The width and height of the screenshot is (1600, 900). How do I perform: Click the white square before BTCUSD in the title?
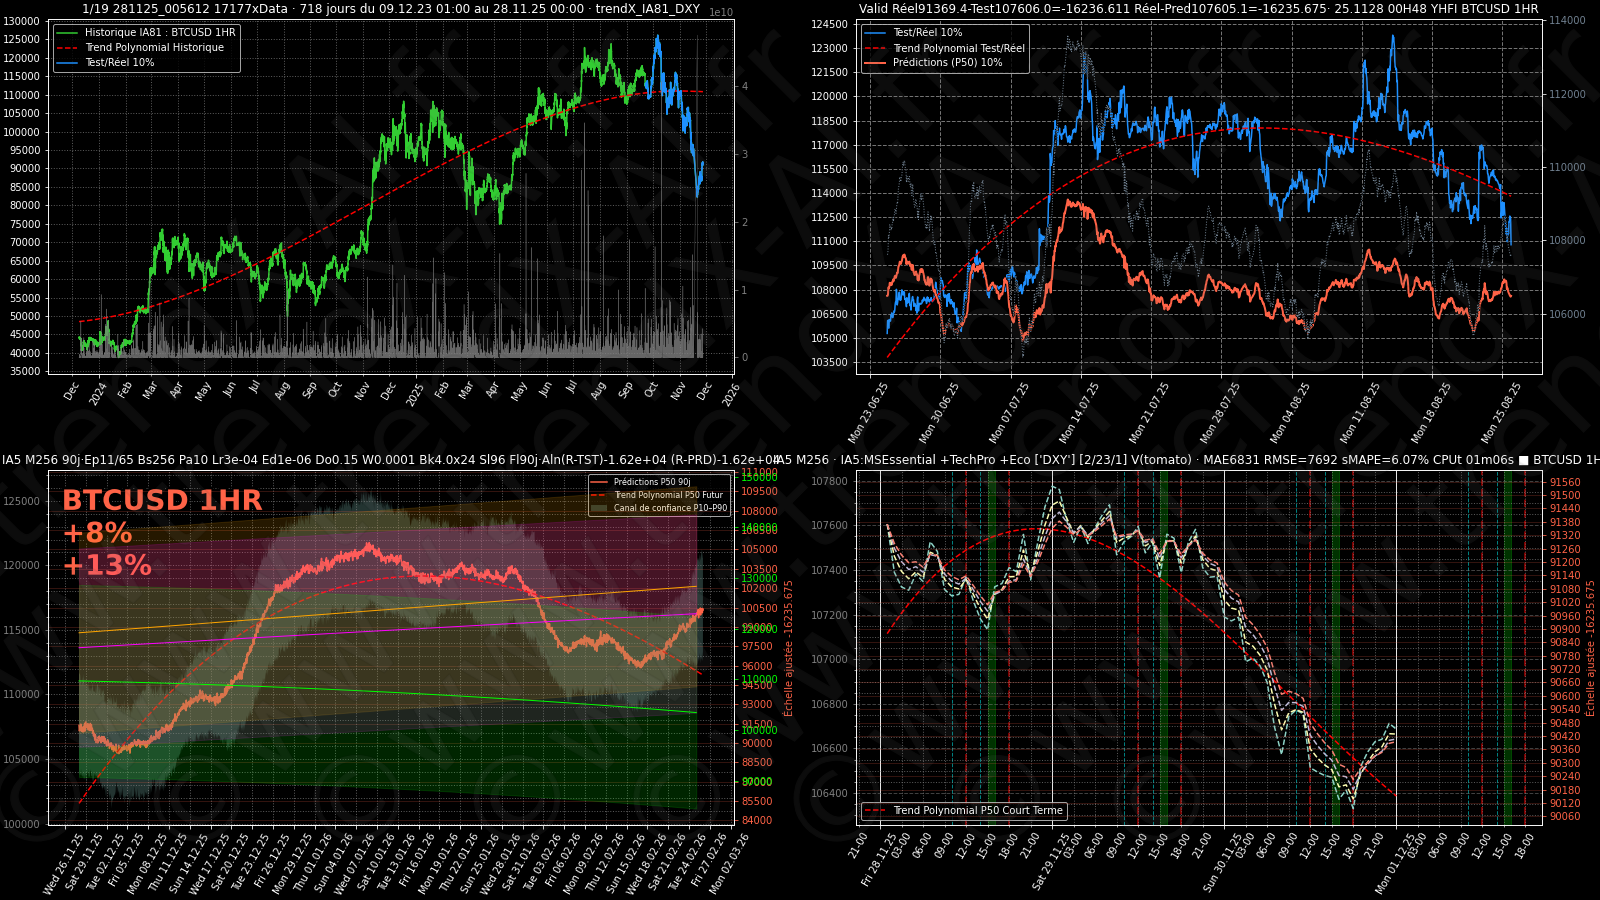pos(1523,460)
